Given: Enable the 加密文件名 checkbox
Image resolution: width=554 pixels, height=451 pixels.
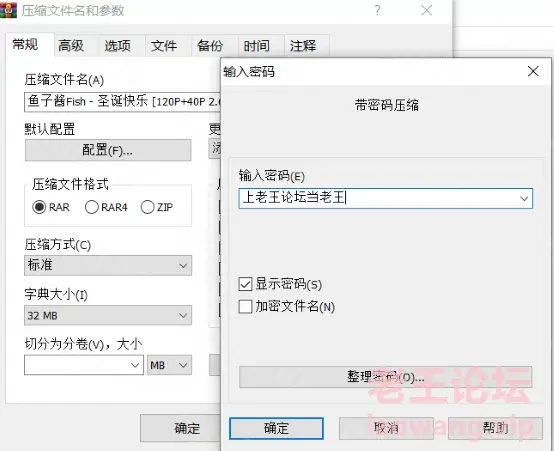Looking at the screenshot, I should click(245, 306).
